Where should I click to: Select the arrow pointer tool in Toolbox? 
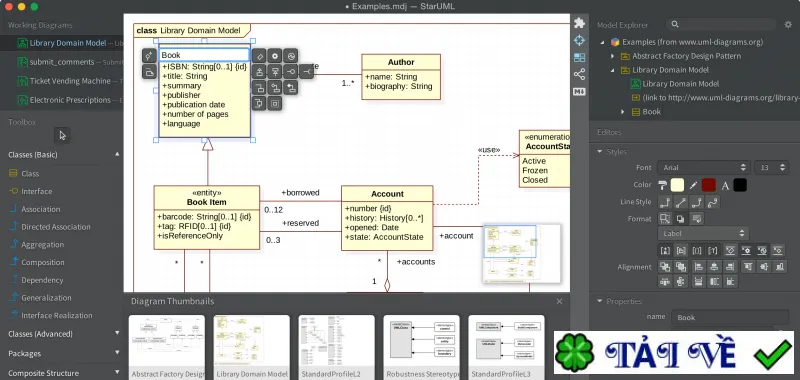(62, 135)
